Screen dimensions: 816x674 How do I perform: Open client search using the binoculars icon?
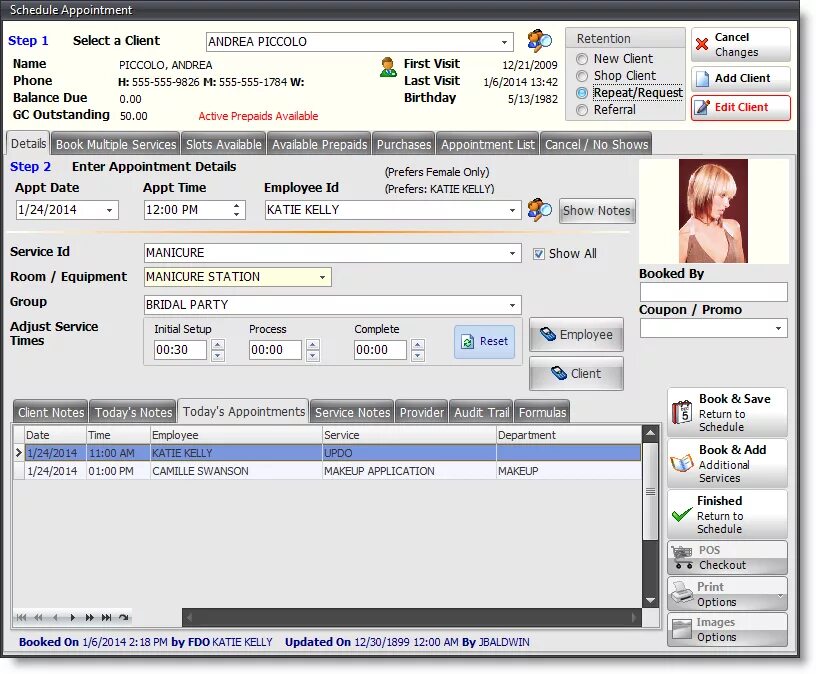539,42
